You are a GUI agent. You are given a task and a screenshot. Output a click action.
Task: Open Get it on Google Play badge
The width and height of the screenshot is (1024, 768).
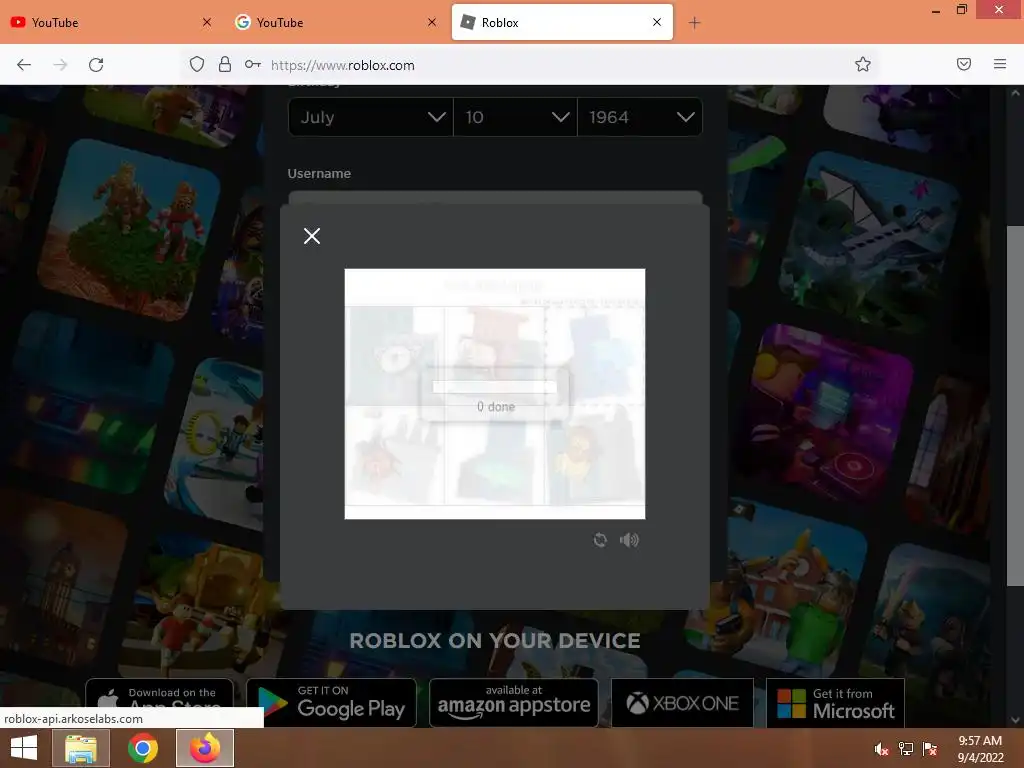coord(331,703)
